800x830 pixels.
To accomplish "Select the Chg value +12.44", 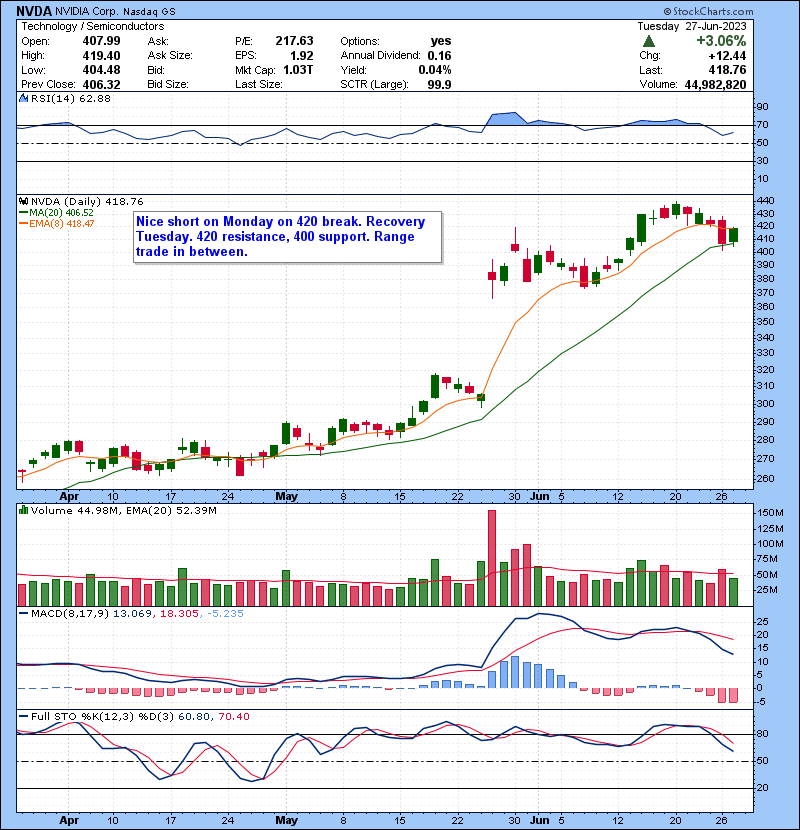I will (x=727, y=56).
